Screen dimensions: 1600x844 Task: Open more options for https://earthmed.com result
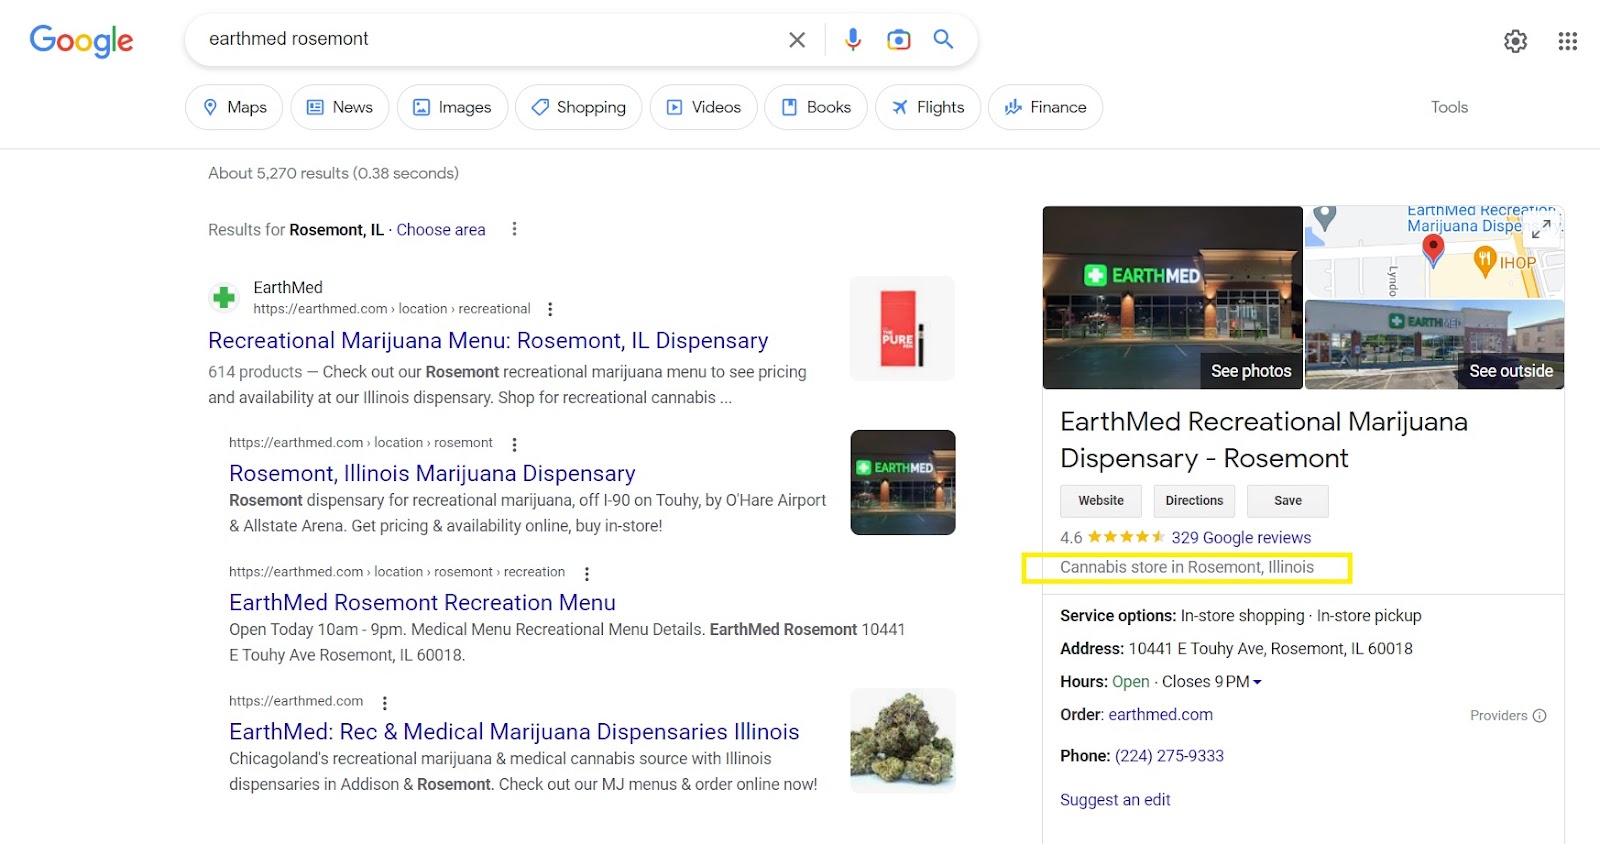385,703
